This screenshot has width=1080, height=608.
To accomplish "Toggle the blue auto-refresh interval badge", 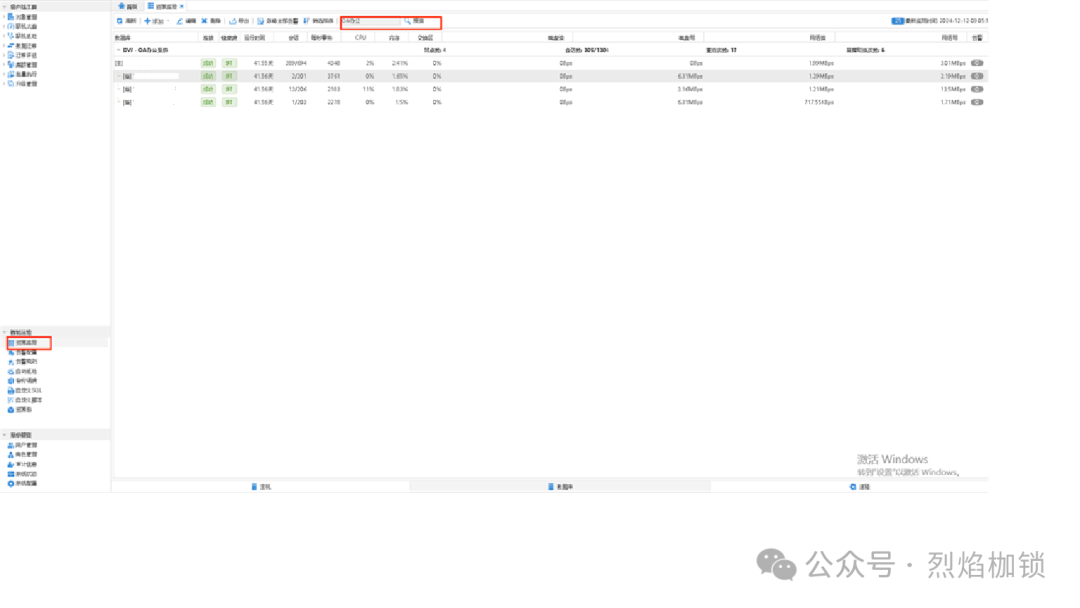I will click(x=897, y=21).
